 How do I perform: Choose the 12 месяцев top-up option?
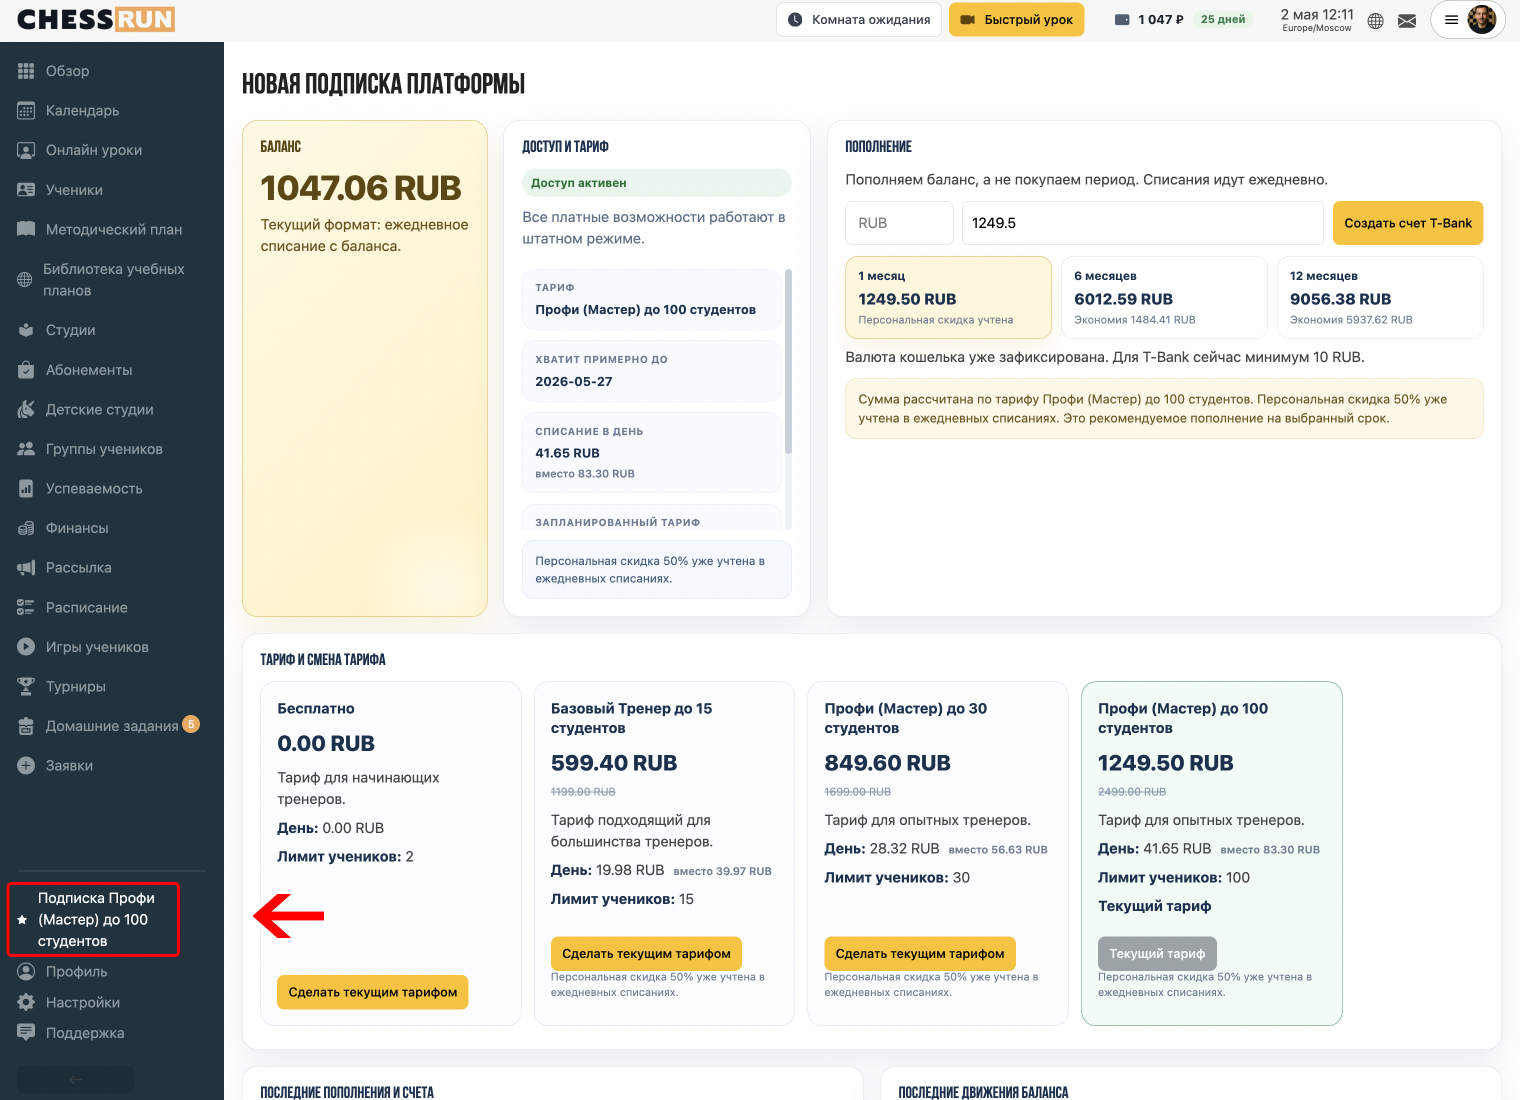point(1380,298)
